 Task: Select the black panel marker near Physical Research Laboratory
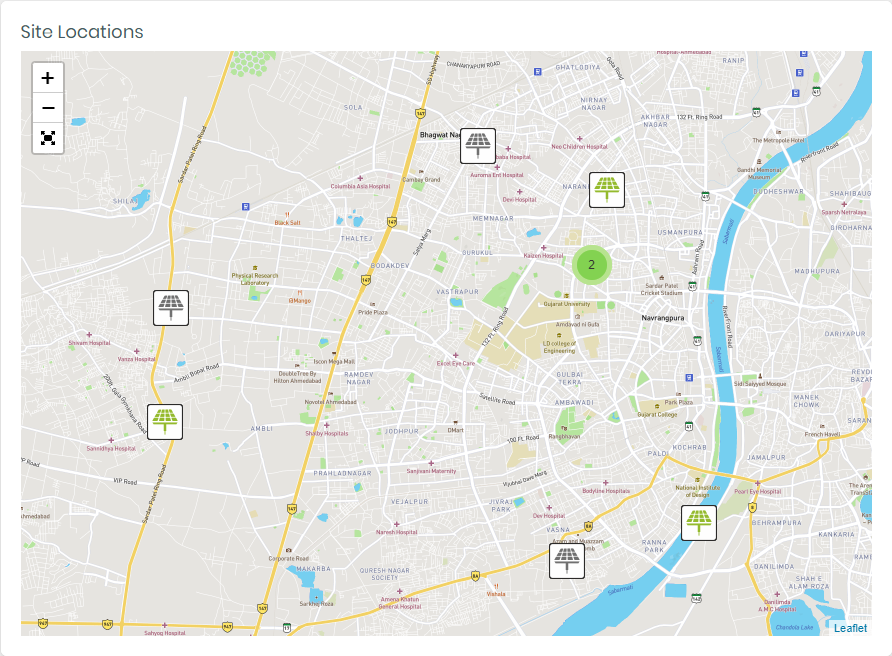pos(171,308)
